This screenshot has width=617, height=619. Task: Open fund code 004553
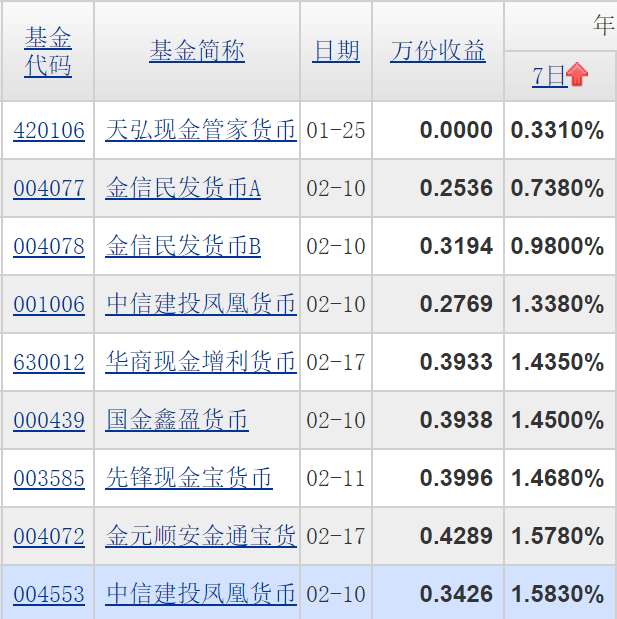coord(49,595)
